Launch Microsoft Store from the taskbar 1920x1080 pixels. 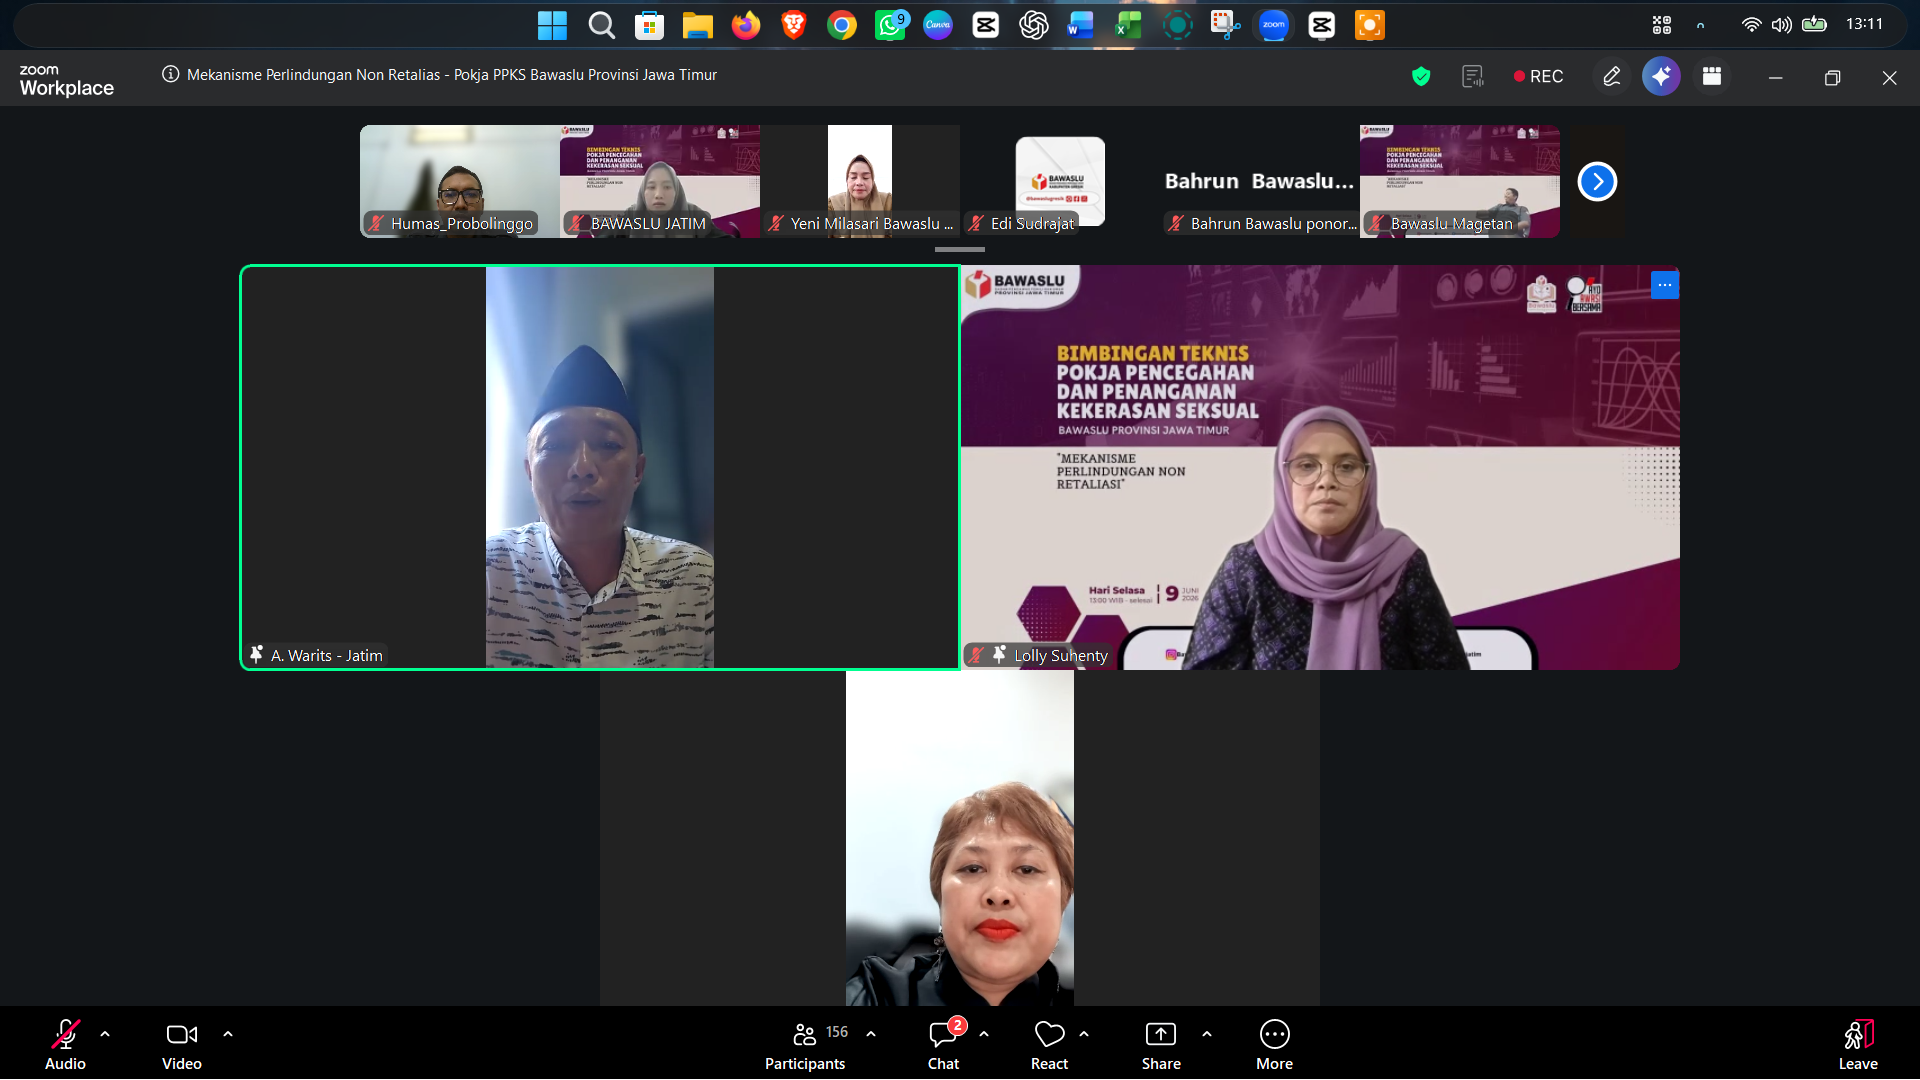click(x=649, y=25)
